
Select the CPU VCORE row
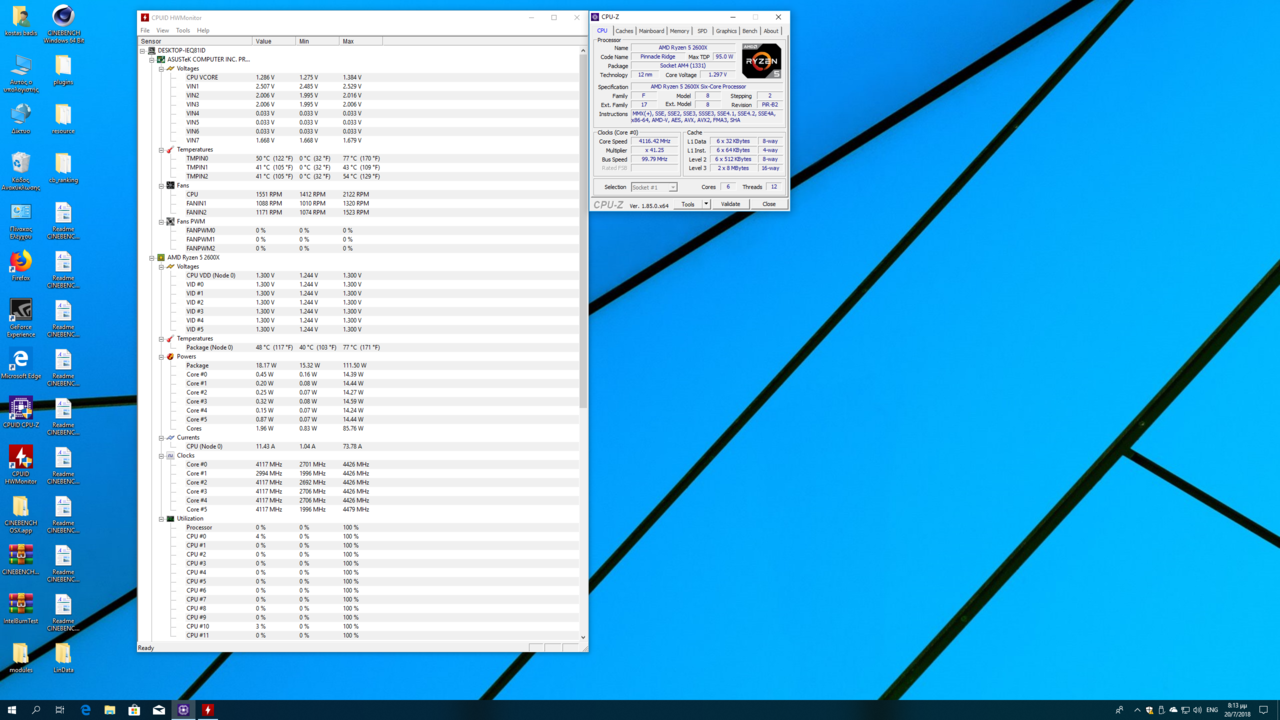point(360,77)
